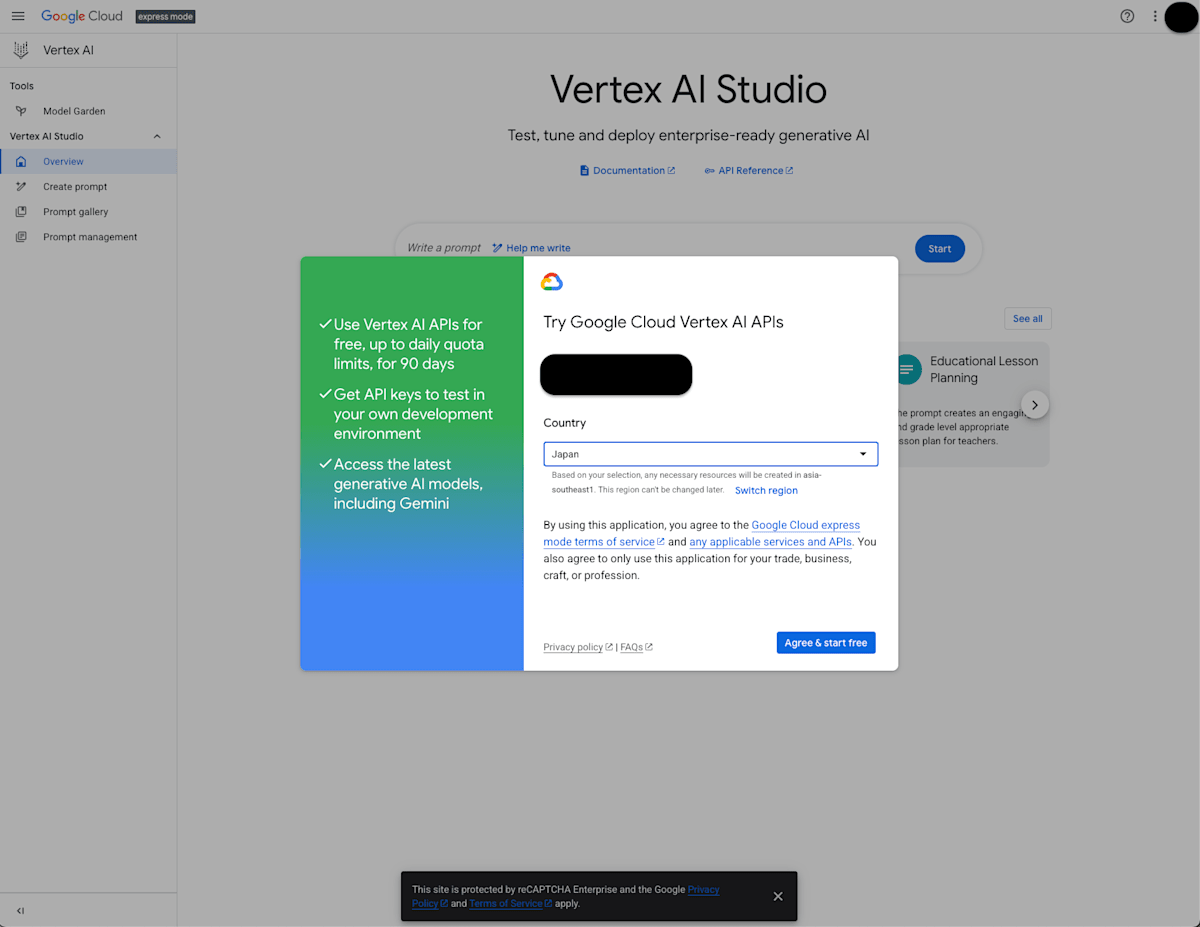
Task: Select Model Garden in the sidebar
Action: click(x=88, y=111)
